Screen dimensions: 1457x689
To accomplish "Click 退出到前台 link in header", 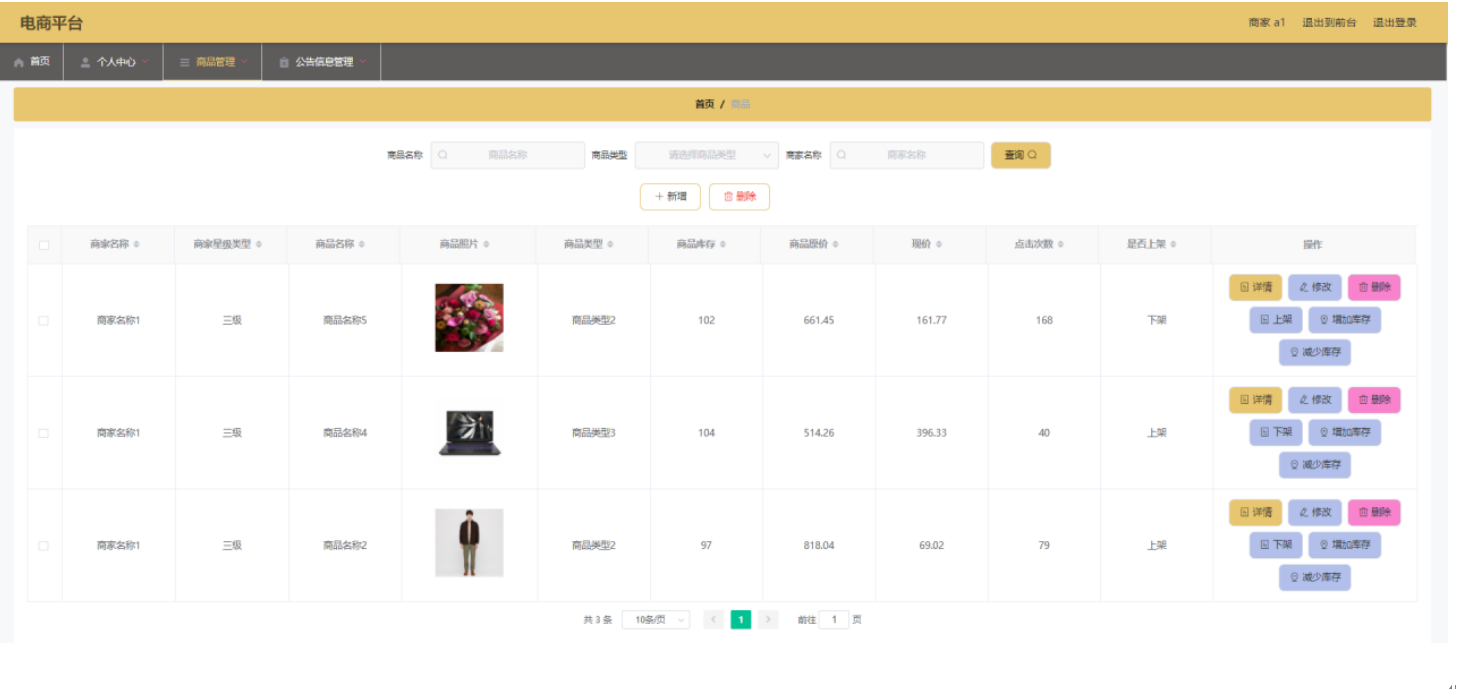I will point(1329,23).
